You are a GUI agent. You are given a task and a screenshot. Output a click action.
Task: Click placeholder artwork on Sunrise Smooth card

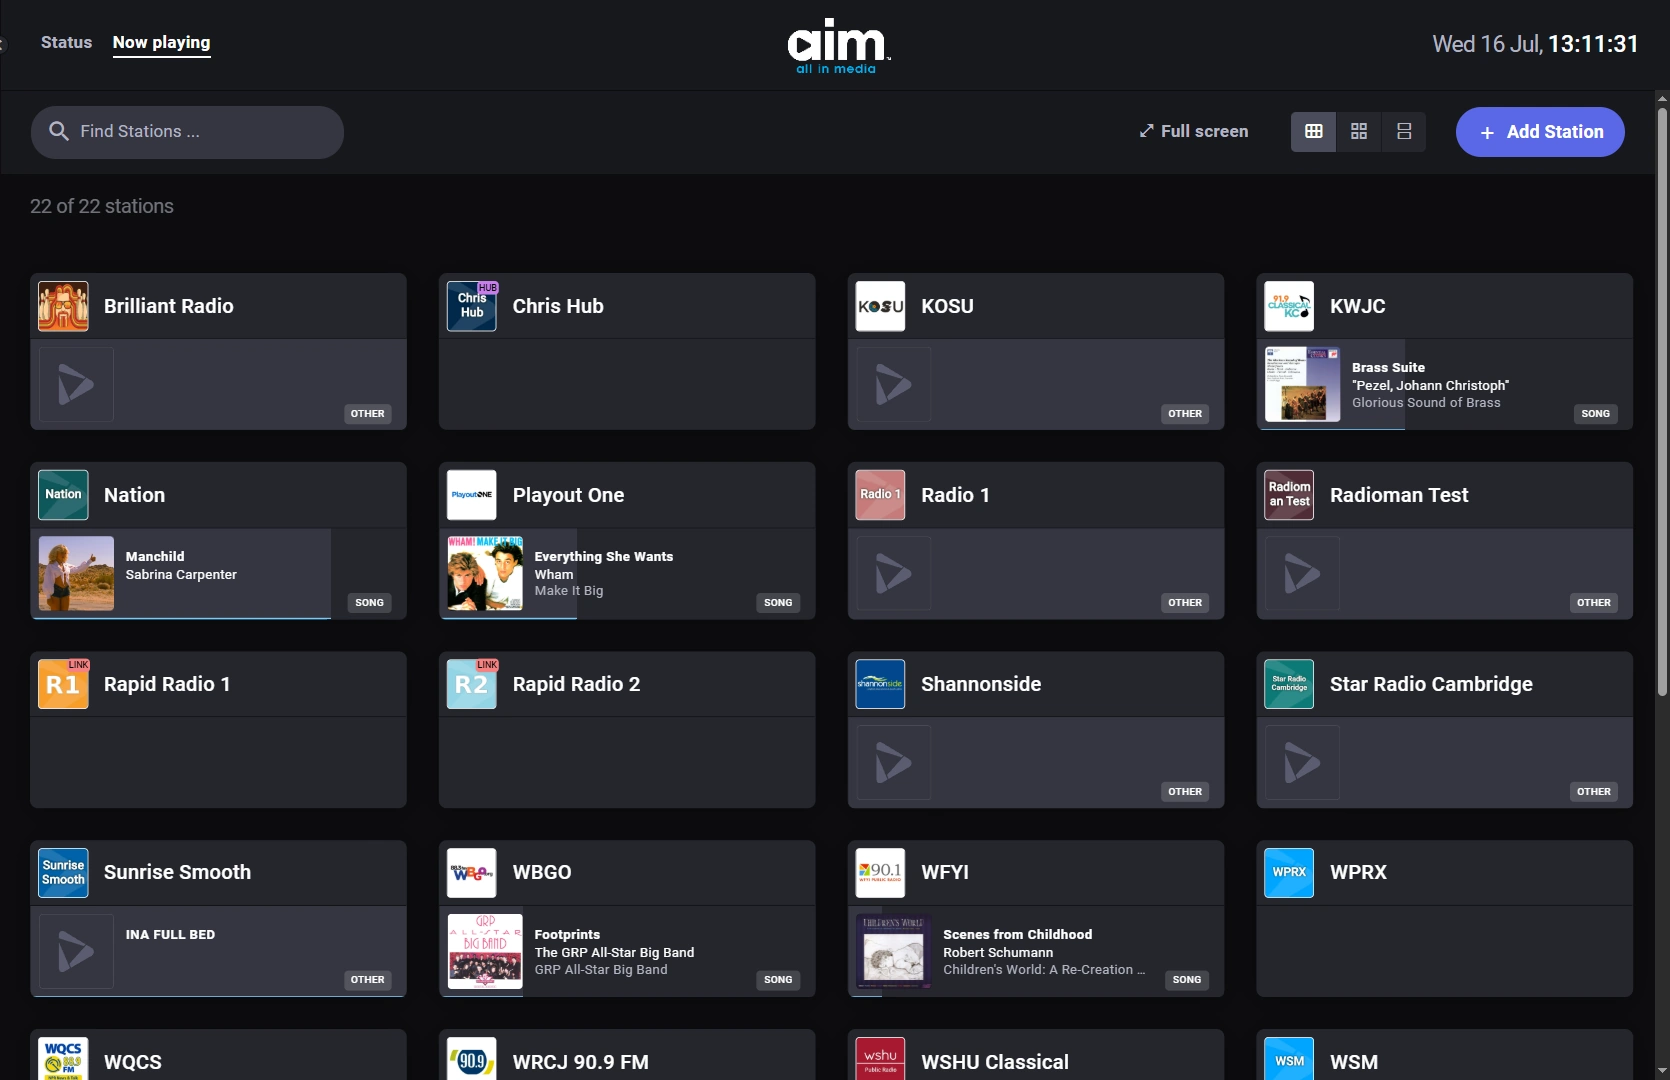tap(76, 951)
